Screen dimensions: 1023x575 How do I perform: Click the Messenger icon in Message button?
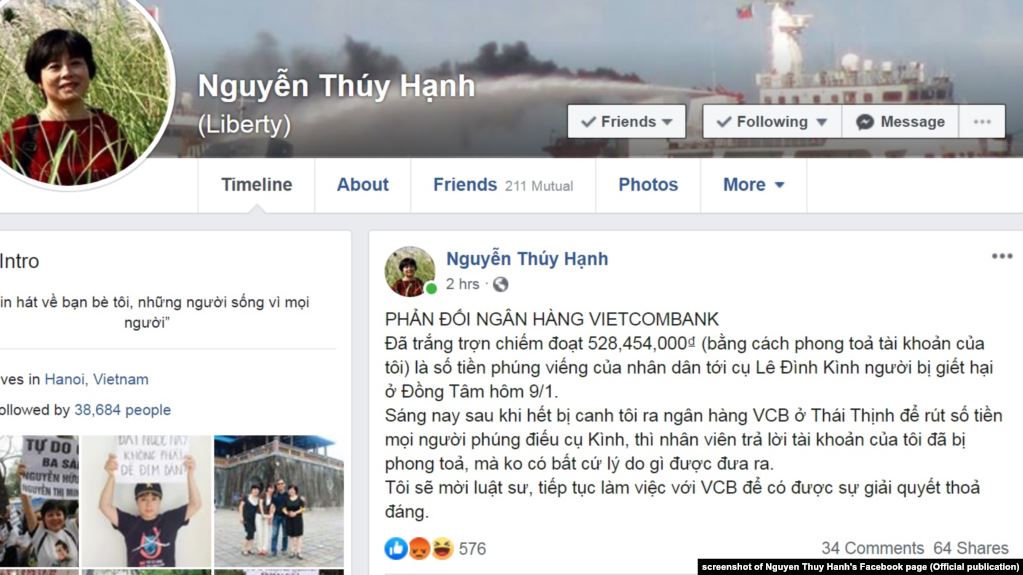click(x=865, y=122)
